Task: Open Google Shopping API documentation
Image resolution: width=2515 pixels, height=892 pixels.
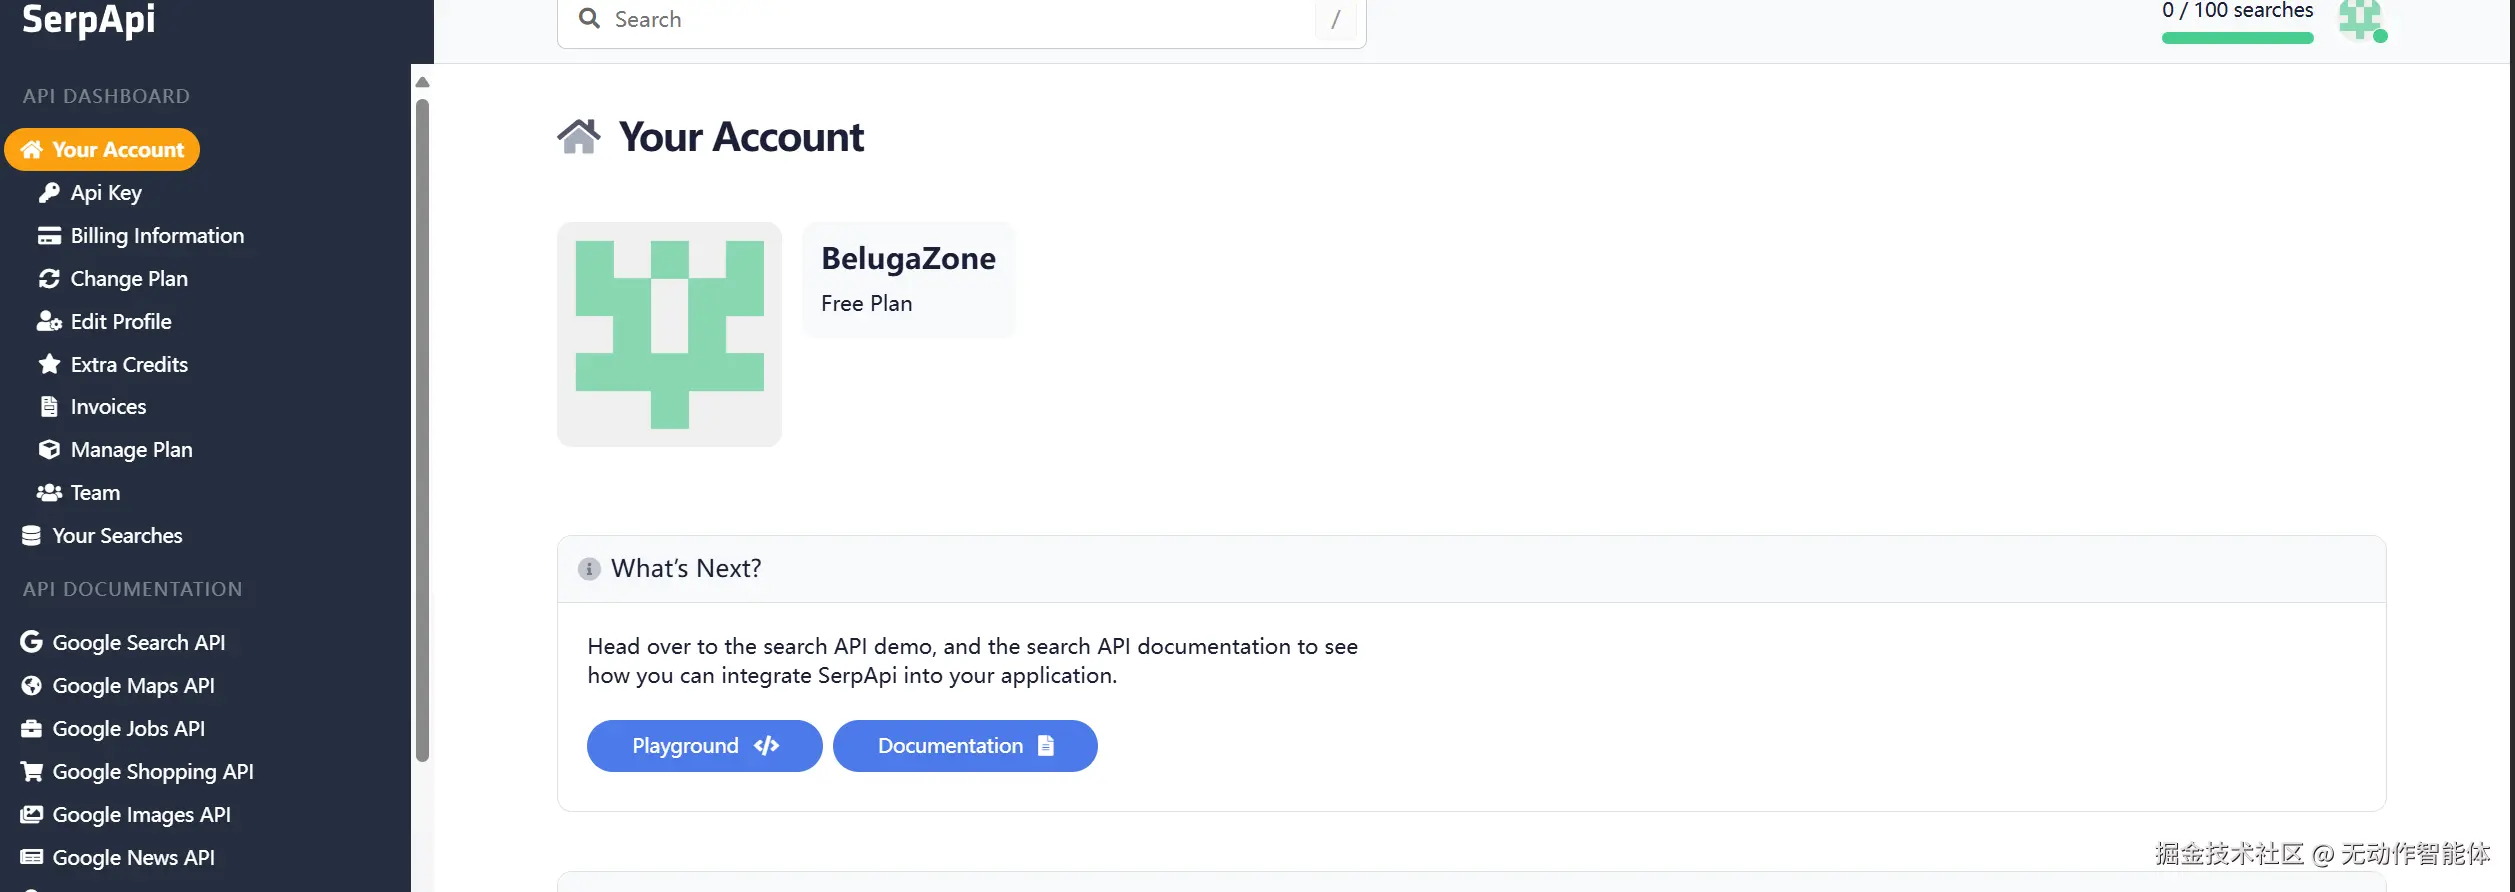Action: (153, 772)
